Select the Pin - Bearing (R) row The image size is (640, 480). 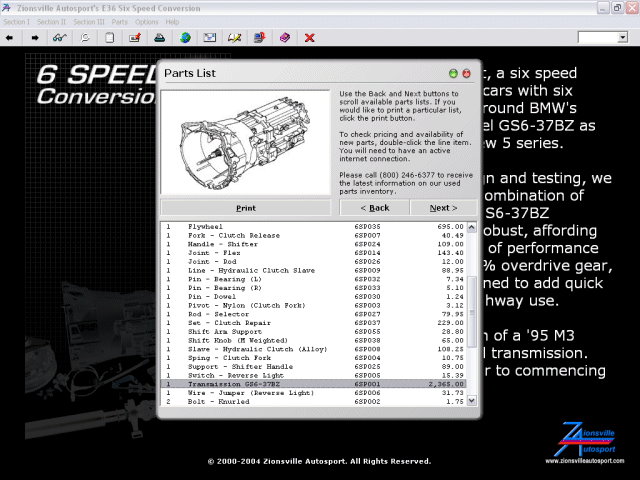313,288
